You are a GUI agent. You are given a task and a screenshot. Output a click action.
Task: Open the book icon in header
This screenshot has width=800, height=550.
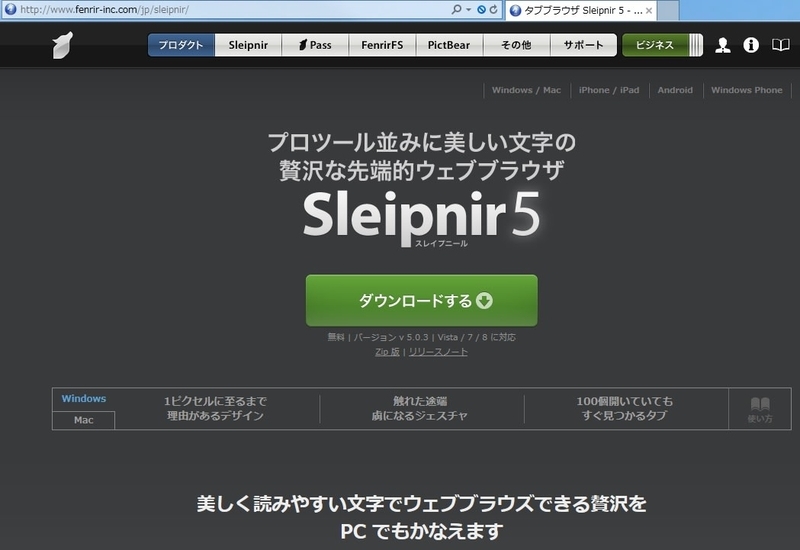click(x=780, y=45)
